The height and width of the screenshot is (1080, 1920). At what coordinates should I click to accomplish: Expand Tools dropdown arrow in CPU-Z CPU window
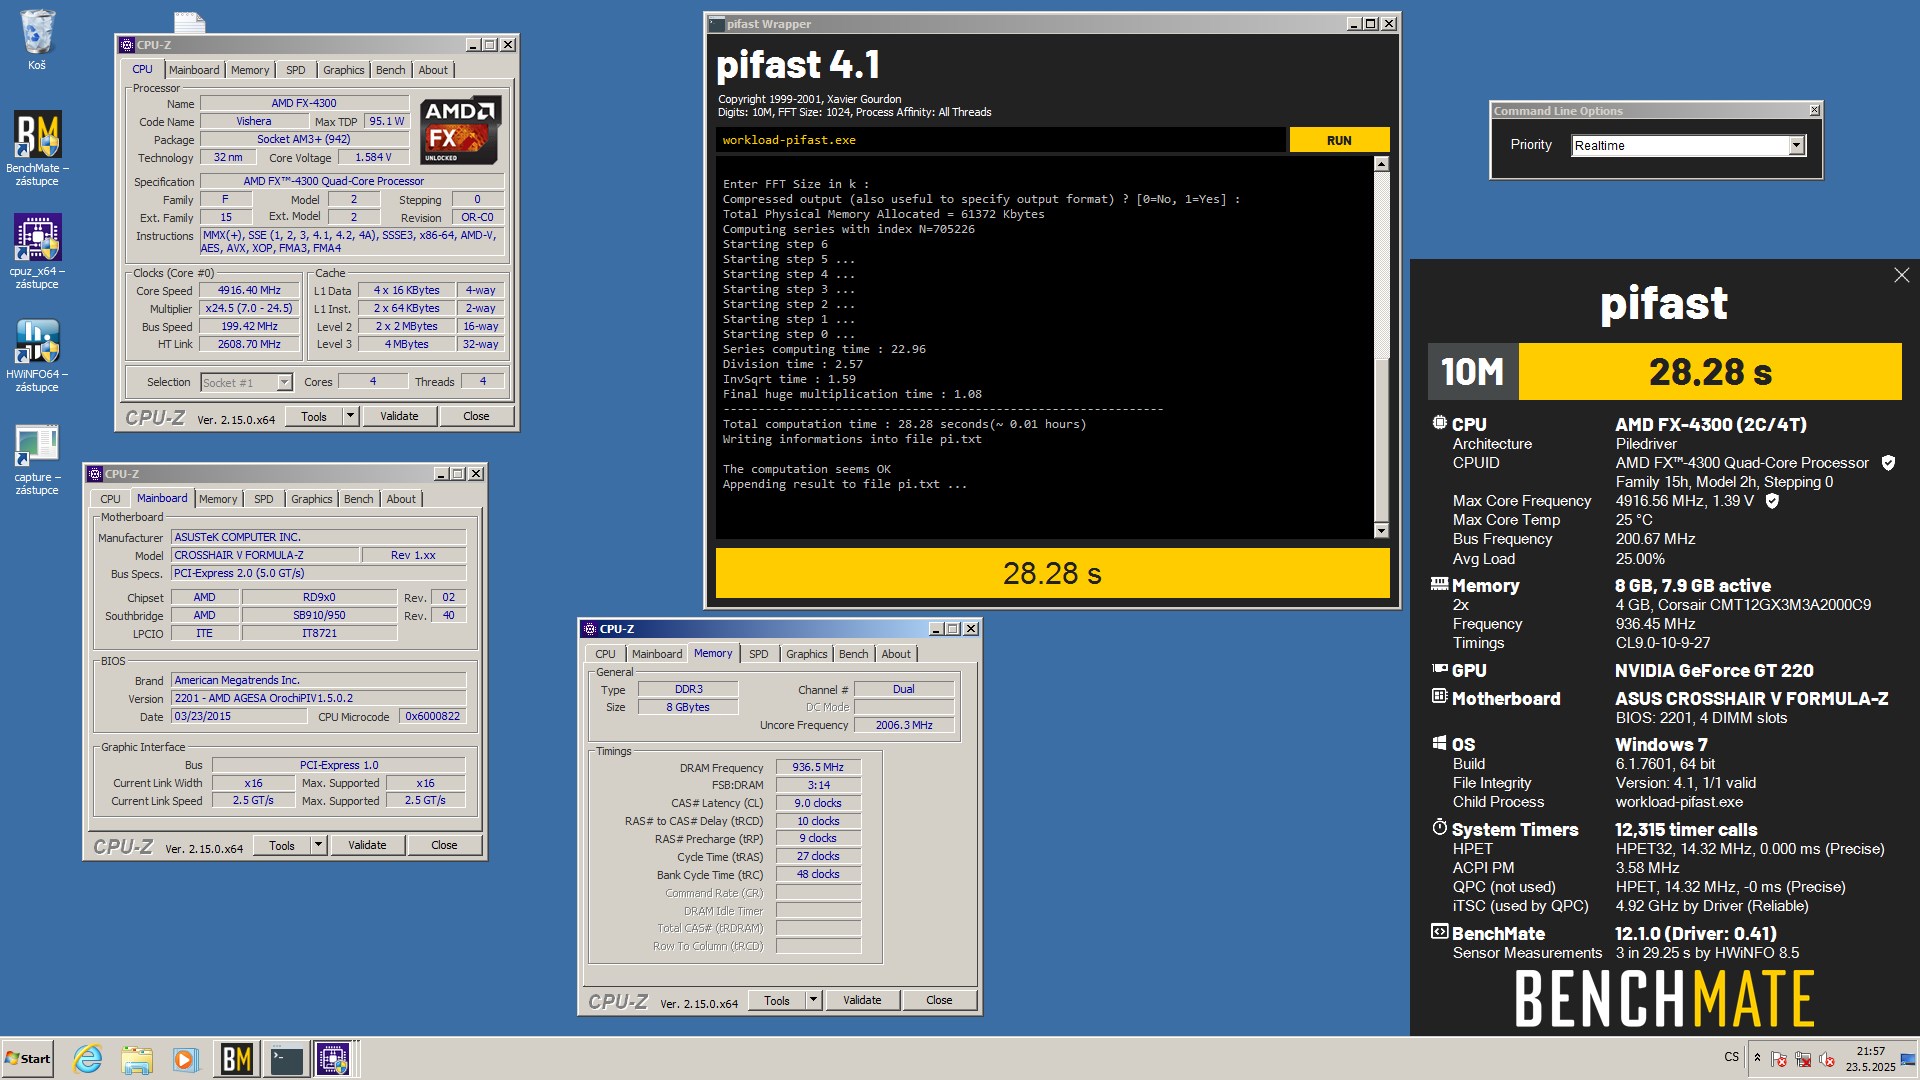coord(350,416)
